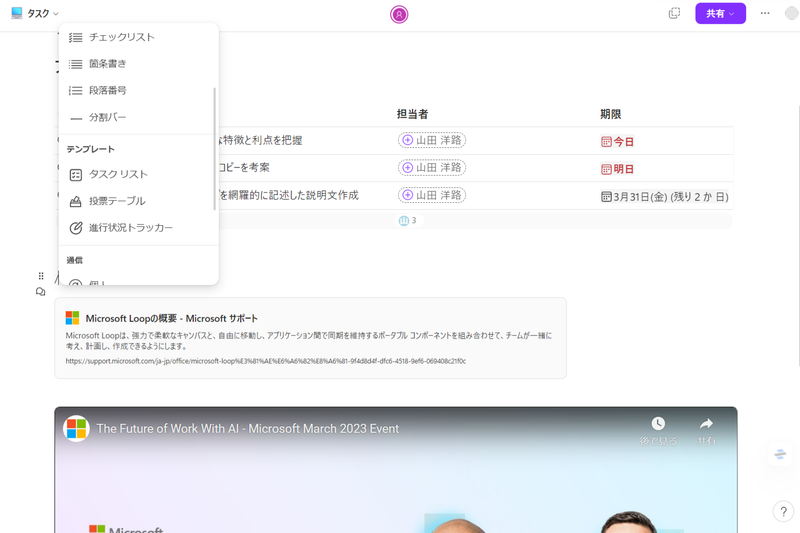This screenshot has width=800, height=533.
Task: Click the video 共有 share arrow icon
Action: pyautogui.click(x=706, y=423)
